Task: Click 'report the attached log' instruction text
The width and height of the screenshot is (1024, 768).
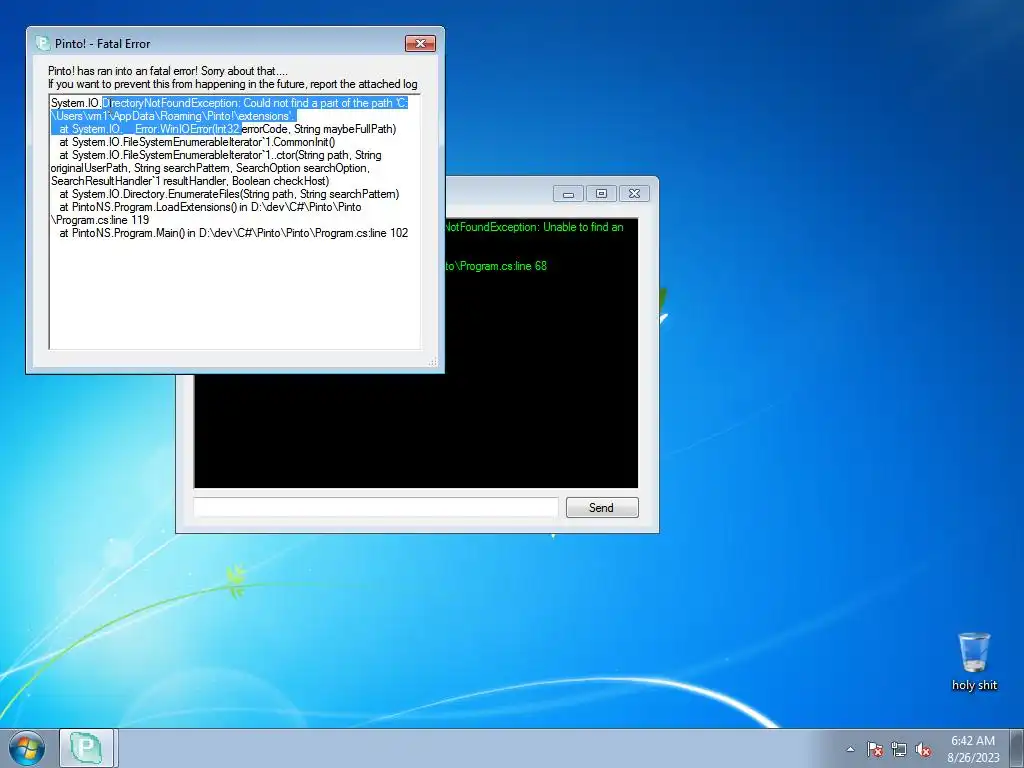Action: (x=362, y=84)
